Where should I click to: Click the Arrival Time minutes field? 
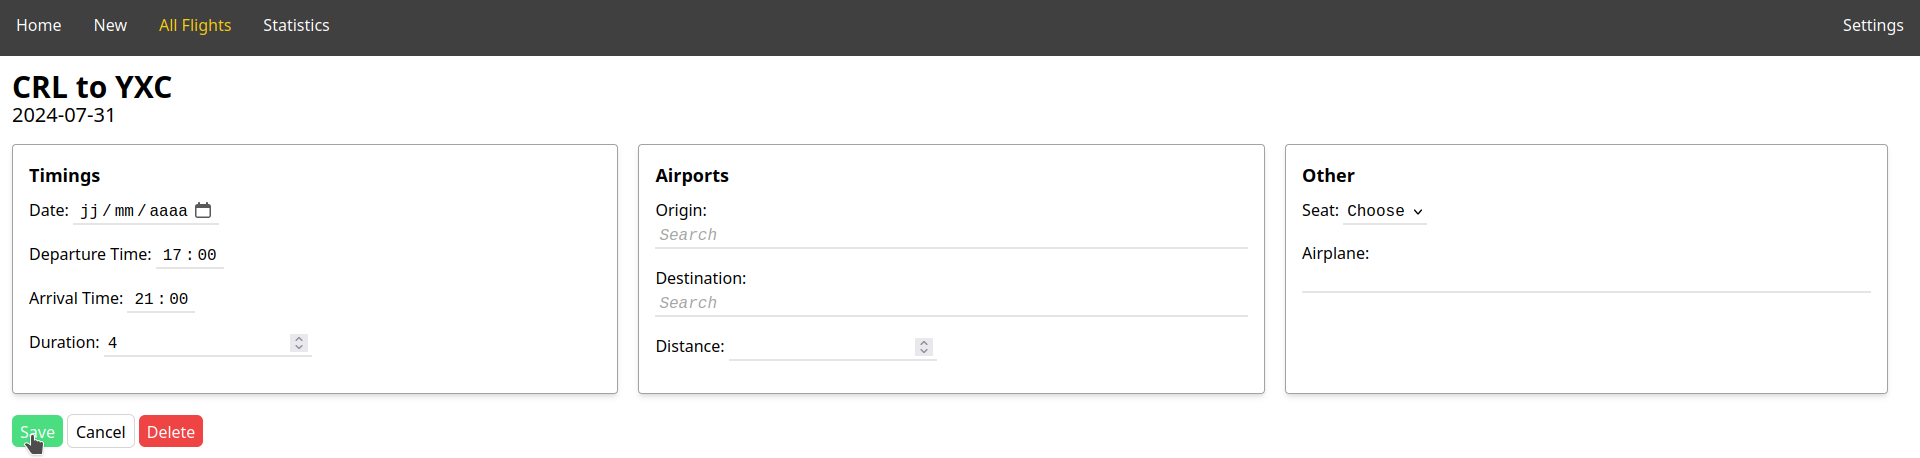(x=179, y=299)
